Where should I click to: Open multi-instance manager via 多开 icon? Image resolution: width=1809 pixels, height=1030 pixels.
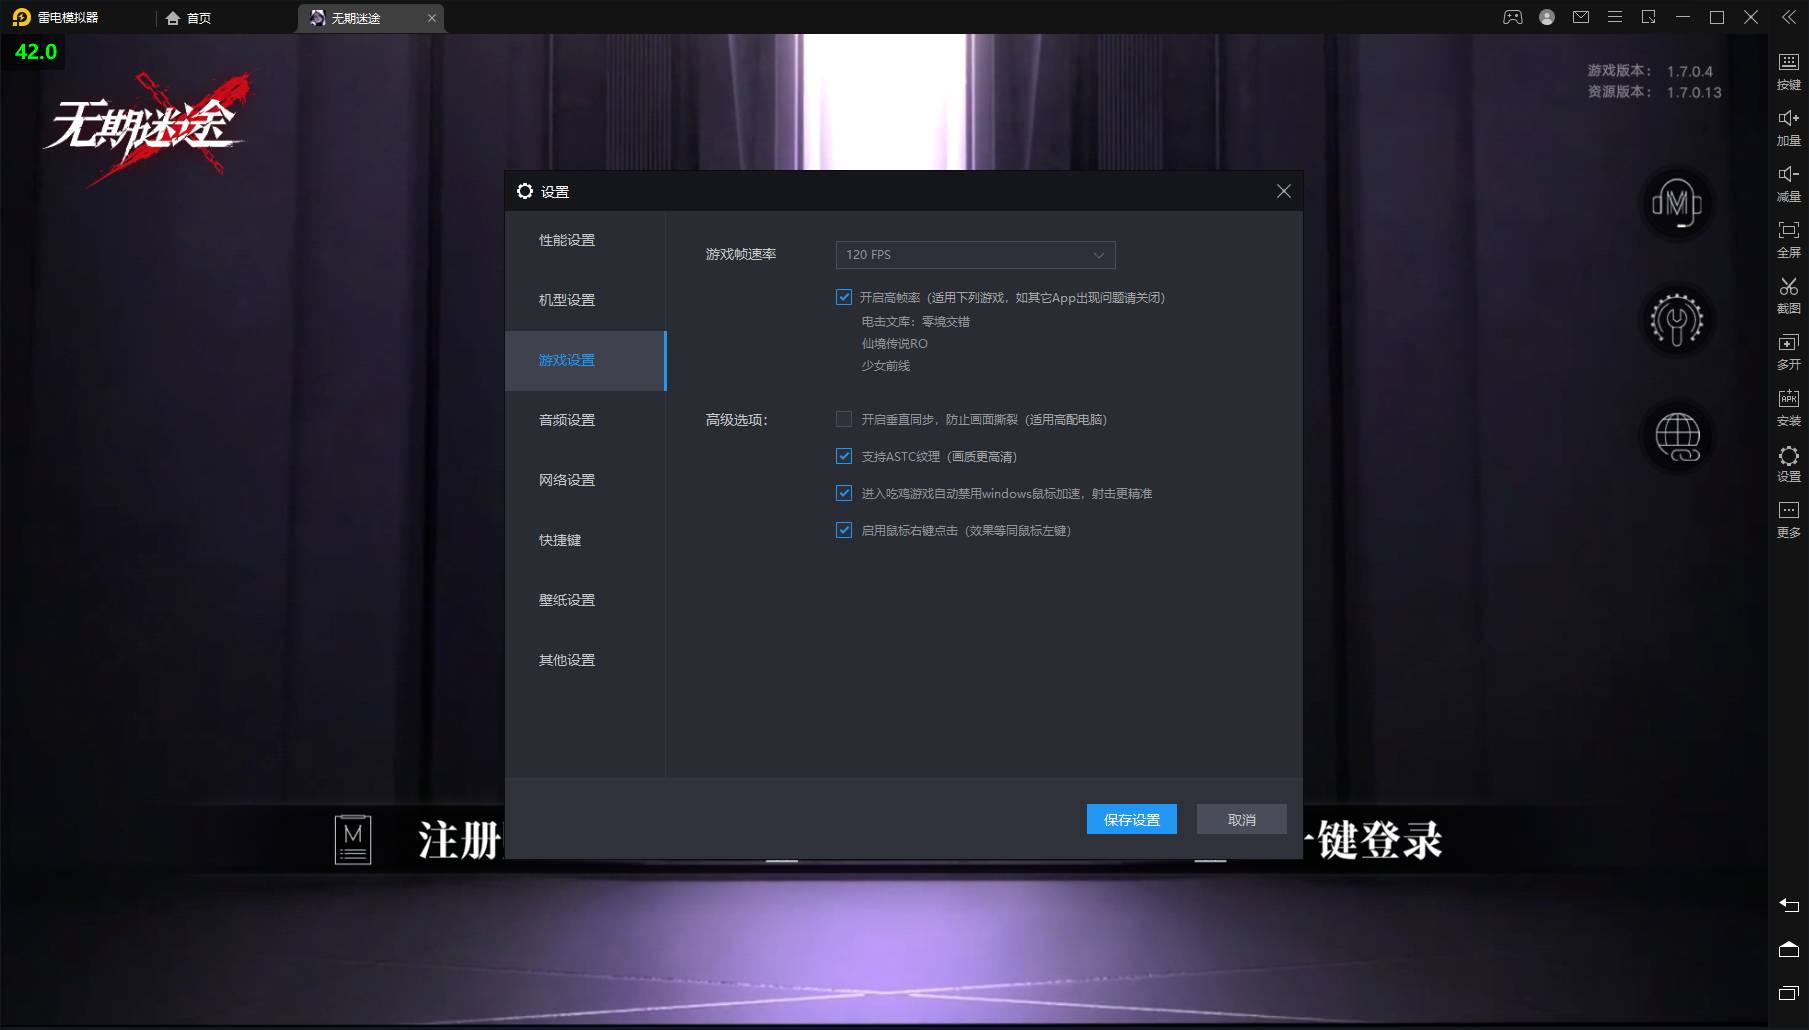point(1788,350)
